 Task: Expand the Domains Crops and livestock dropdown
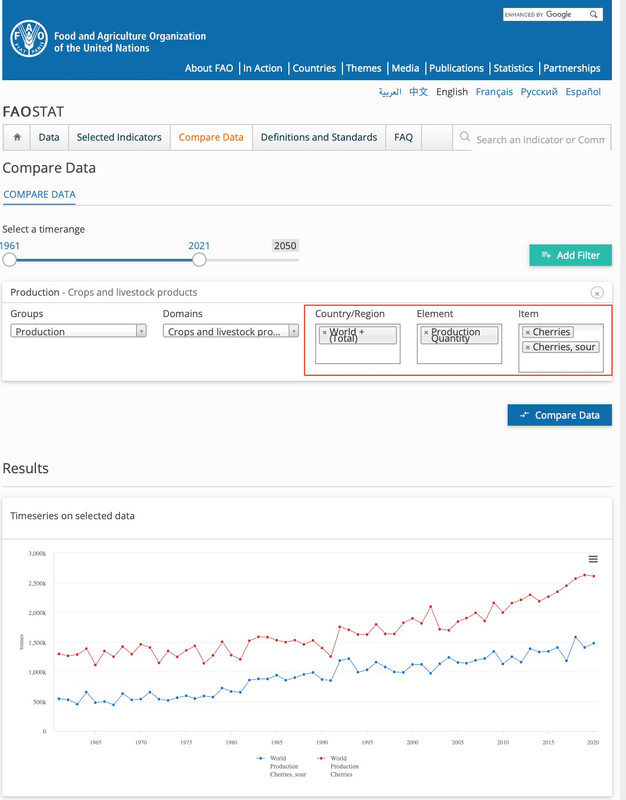[x=231, y=331]
